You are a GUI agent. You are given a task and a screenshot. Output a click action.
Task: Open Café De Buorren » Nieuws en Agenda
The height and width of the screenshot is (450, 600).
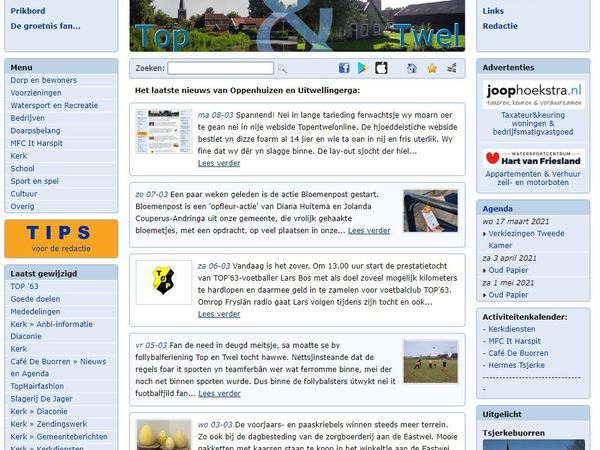[x=58, y=367]
